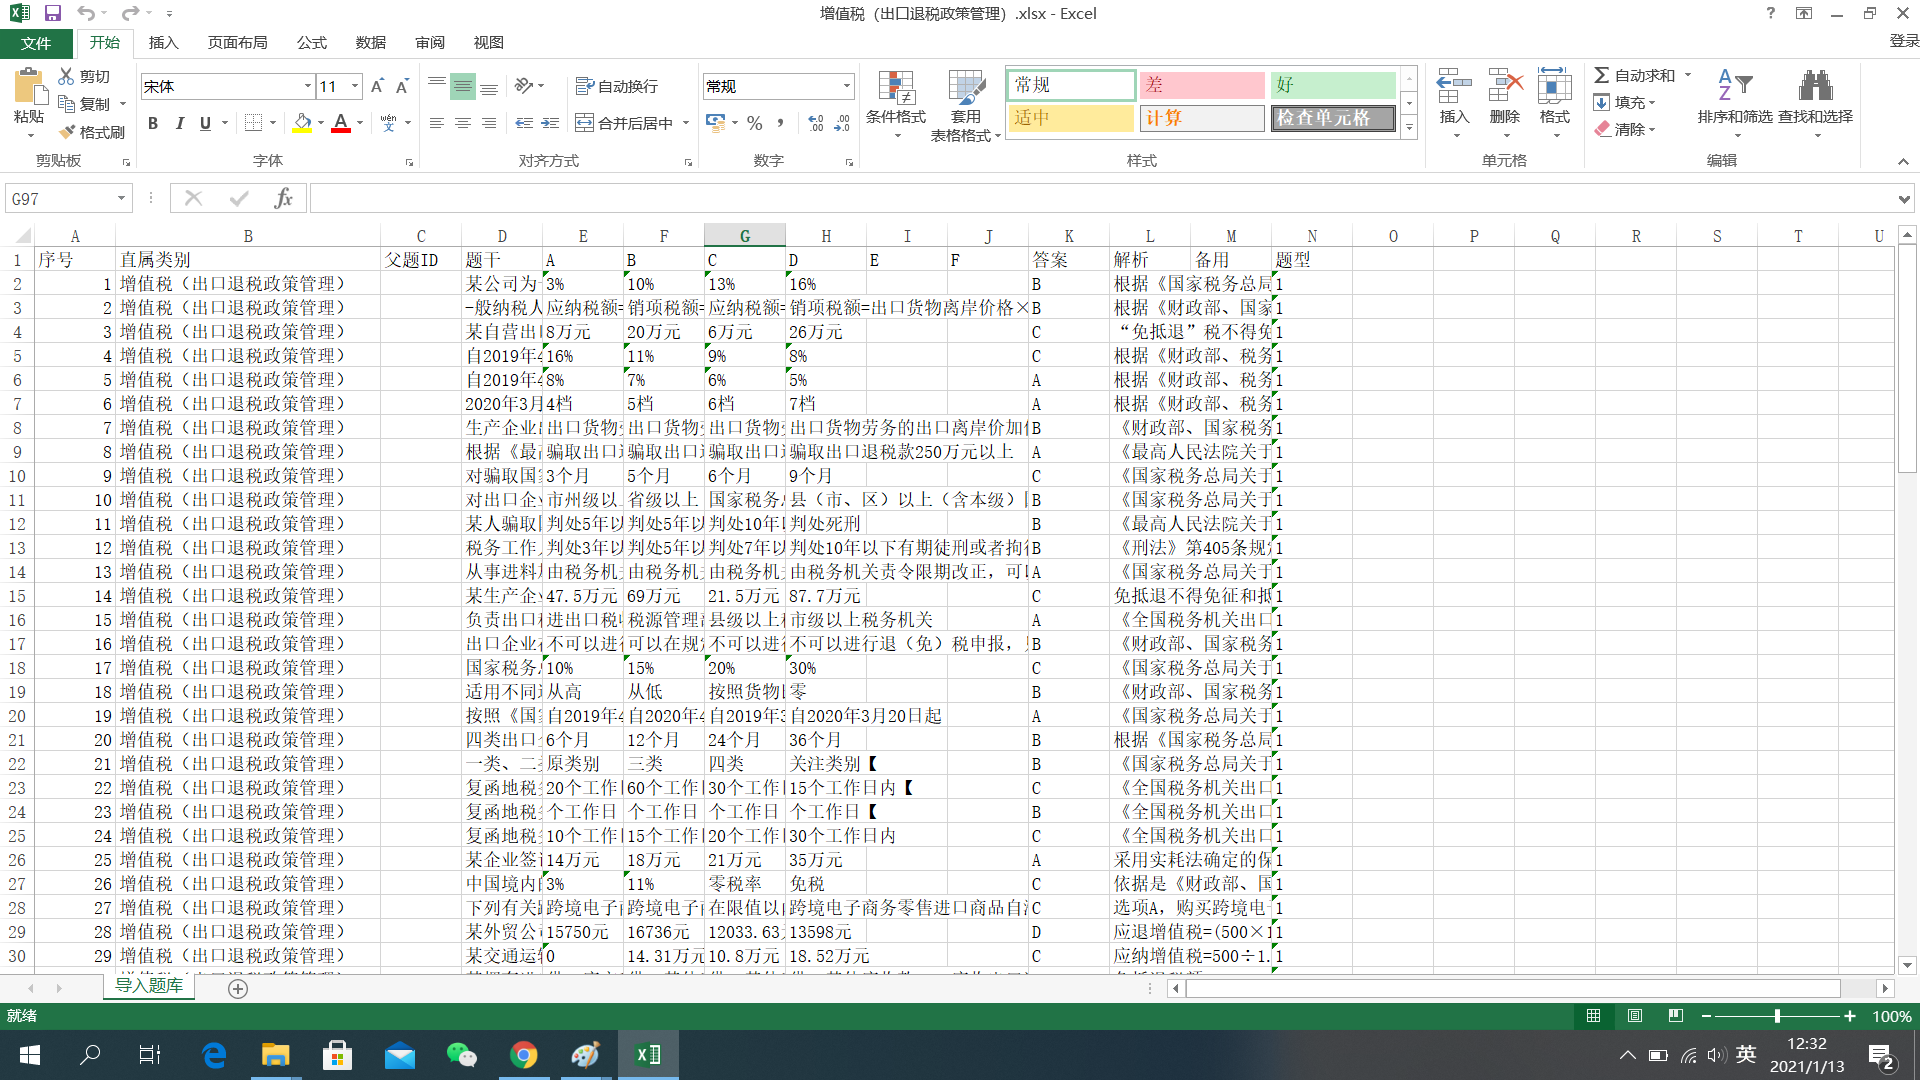1920x1080 pixels.
Task: Switch to the Insert (插入) tab
Action: [x=163, y=43]
